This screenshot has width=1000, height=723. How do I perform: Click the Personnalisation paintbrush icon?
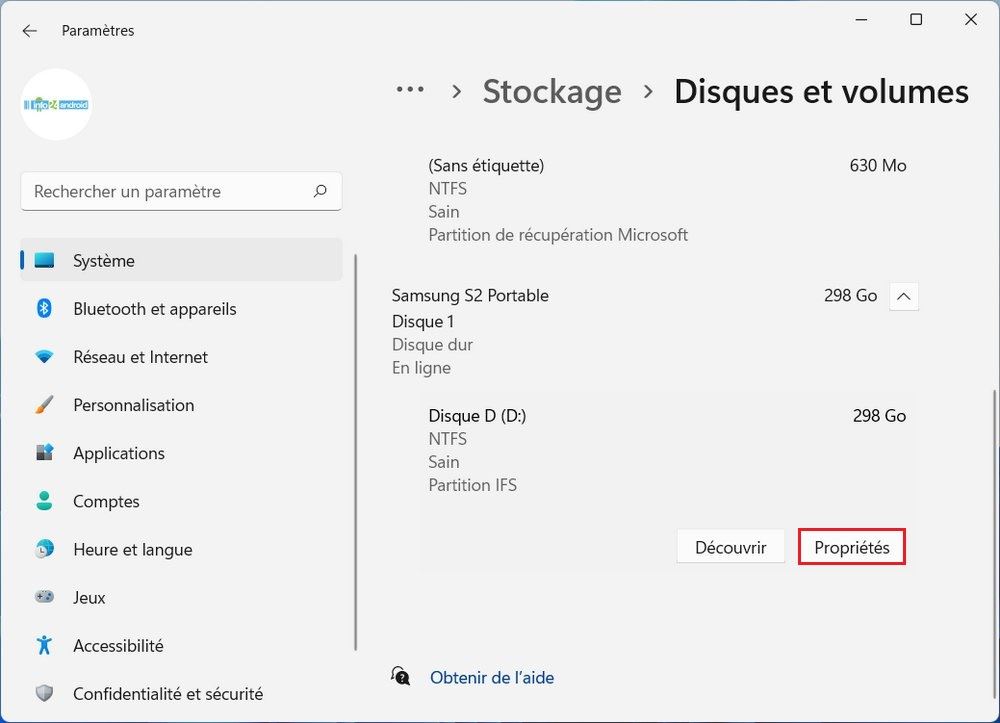[x=44, y=405]
